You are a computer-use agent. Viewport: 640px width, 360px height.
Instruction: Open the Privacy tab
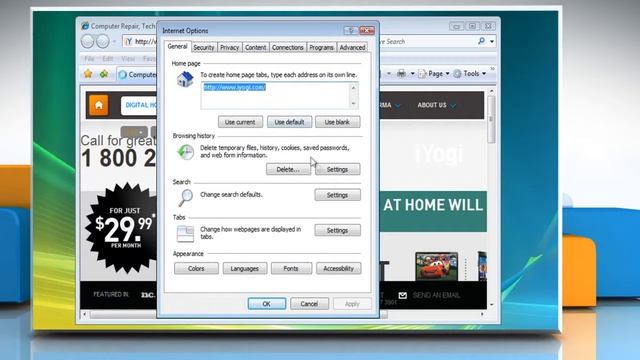pos(229,47)
